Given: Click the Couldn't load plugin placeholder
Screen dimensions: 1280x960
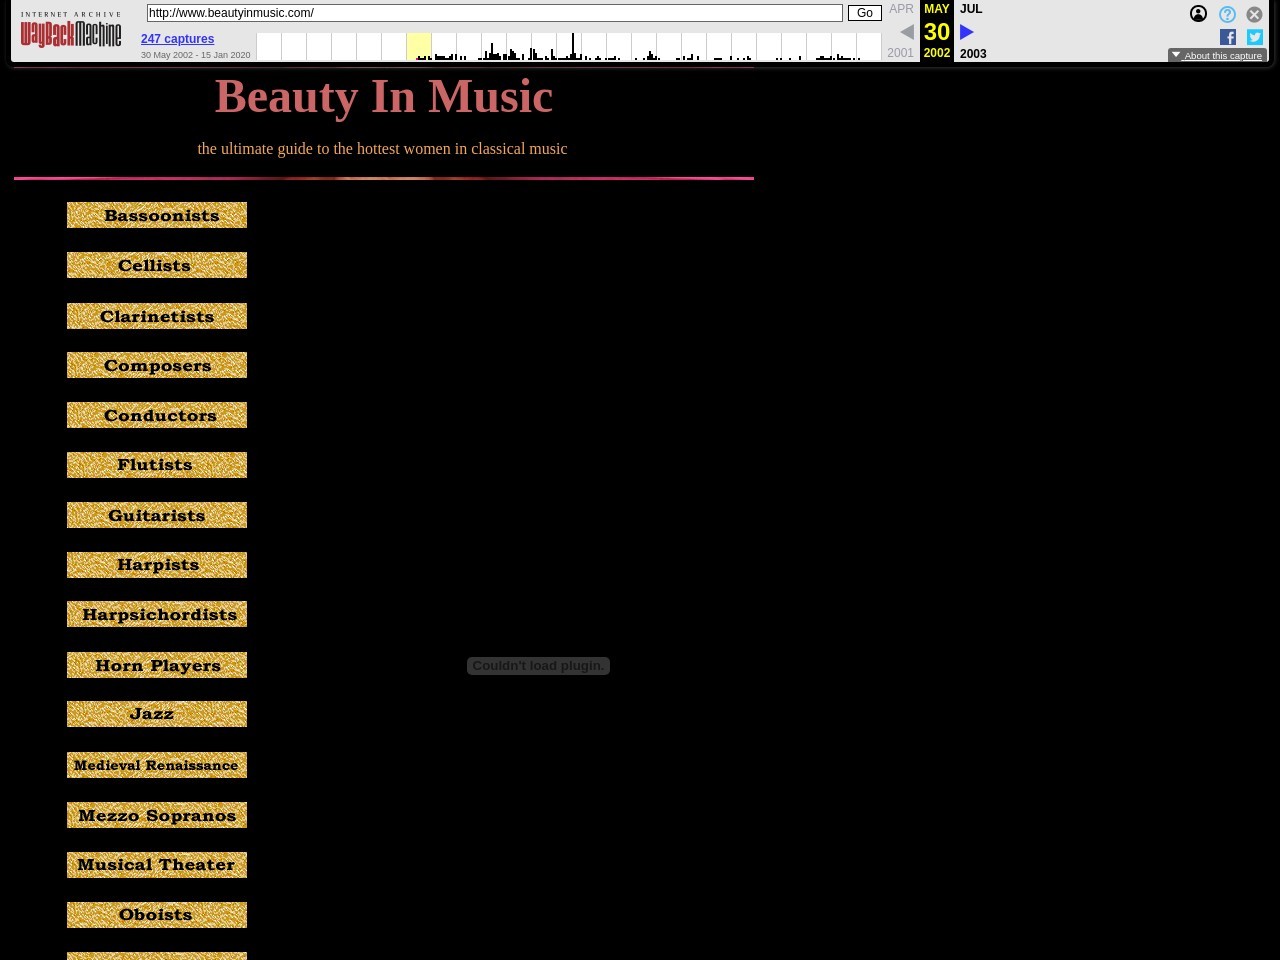Looking at the screenshot, I should click(538, 666).
